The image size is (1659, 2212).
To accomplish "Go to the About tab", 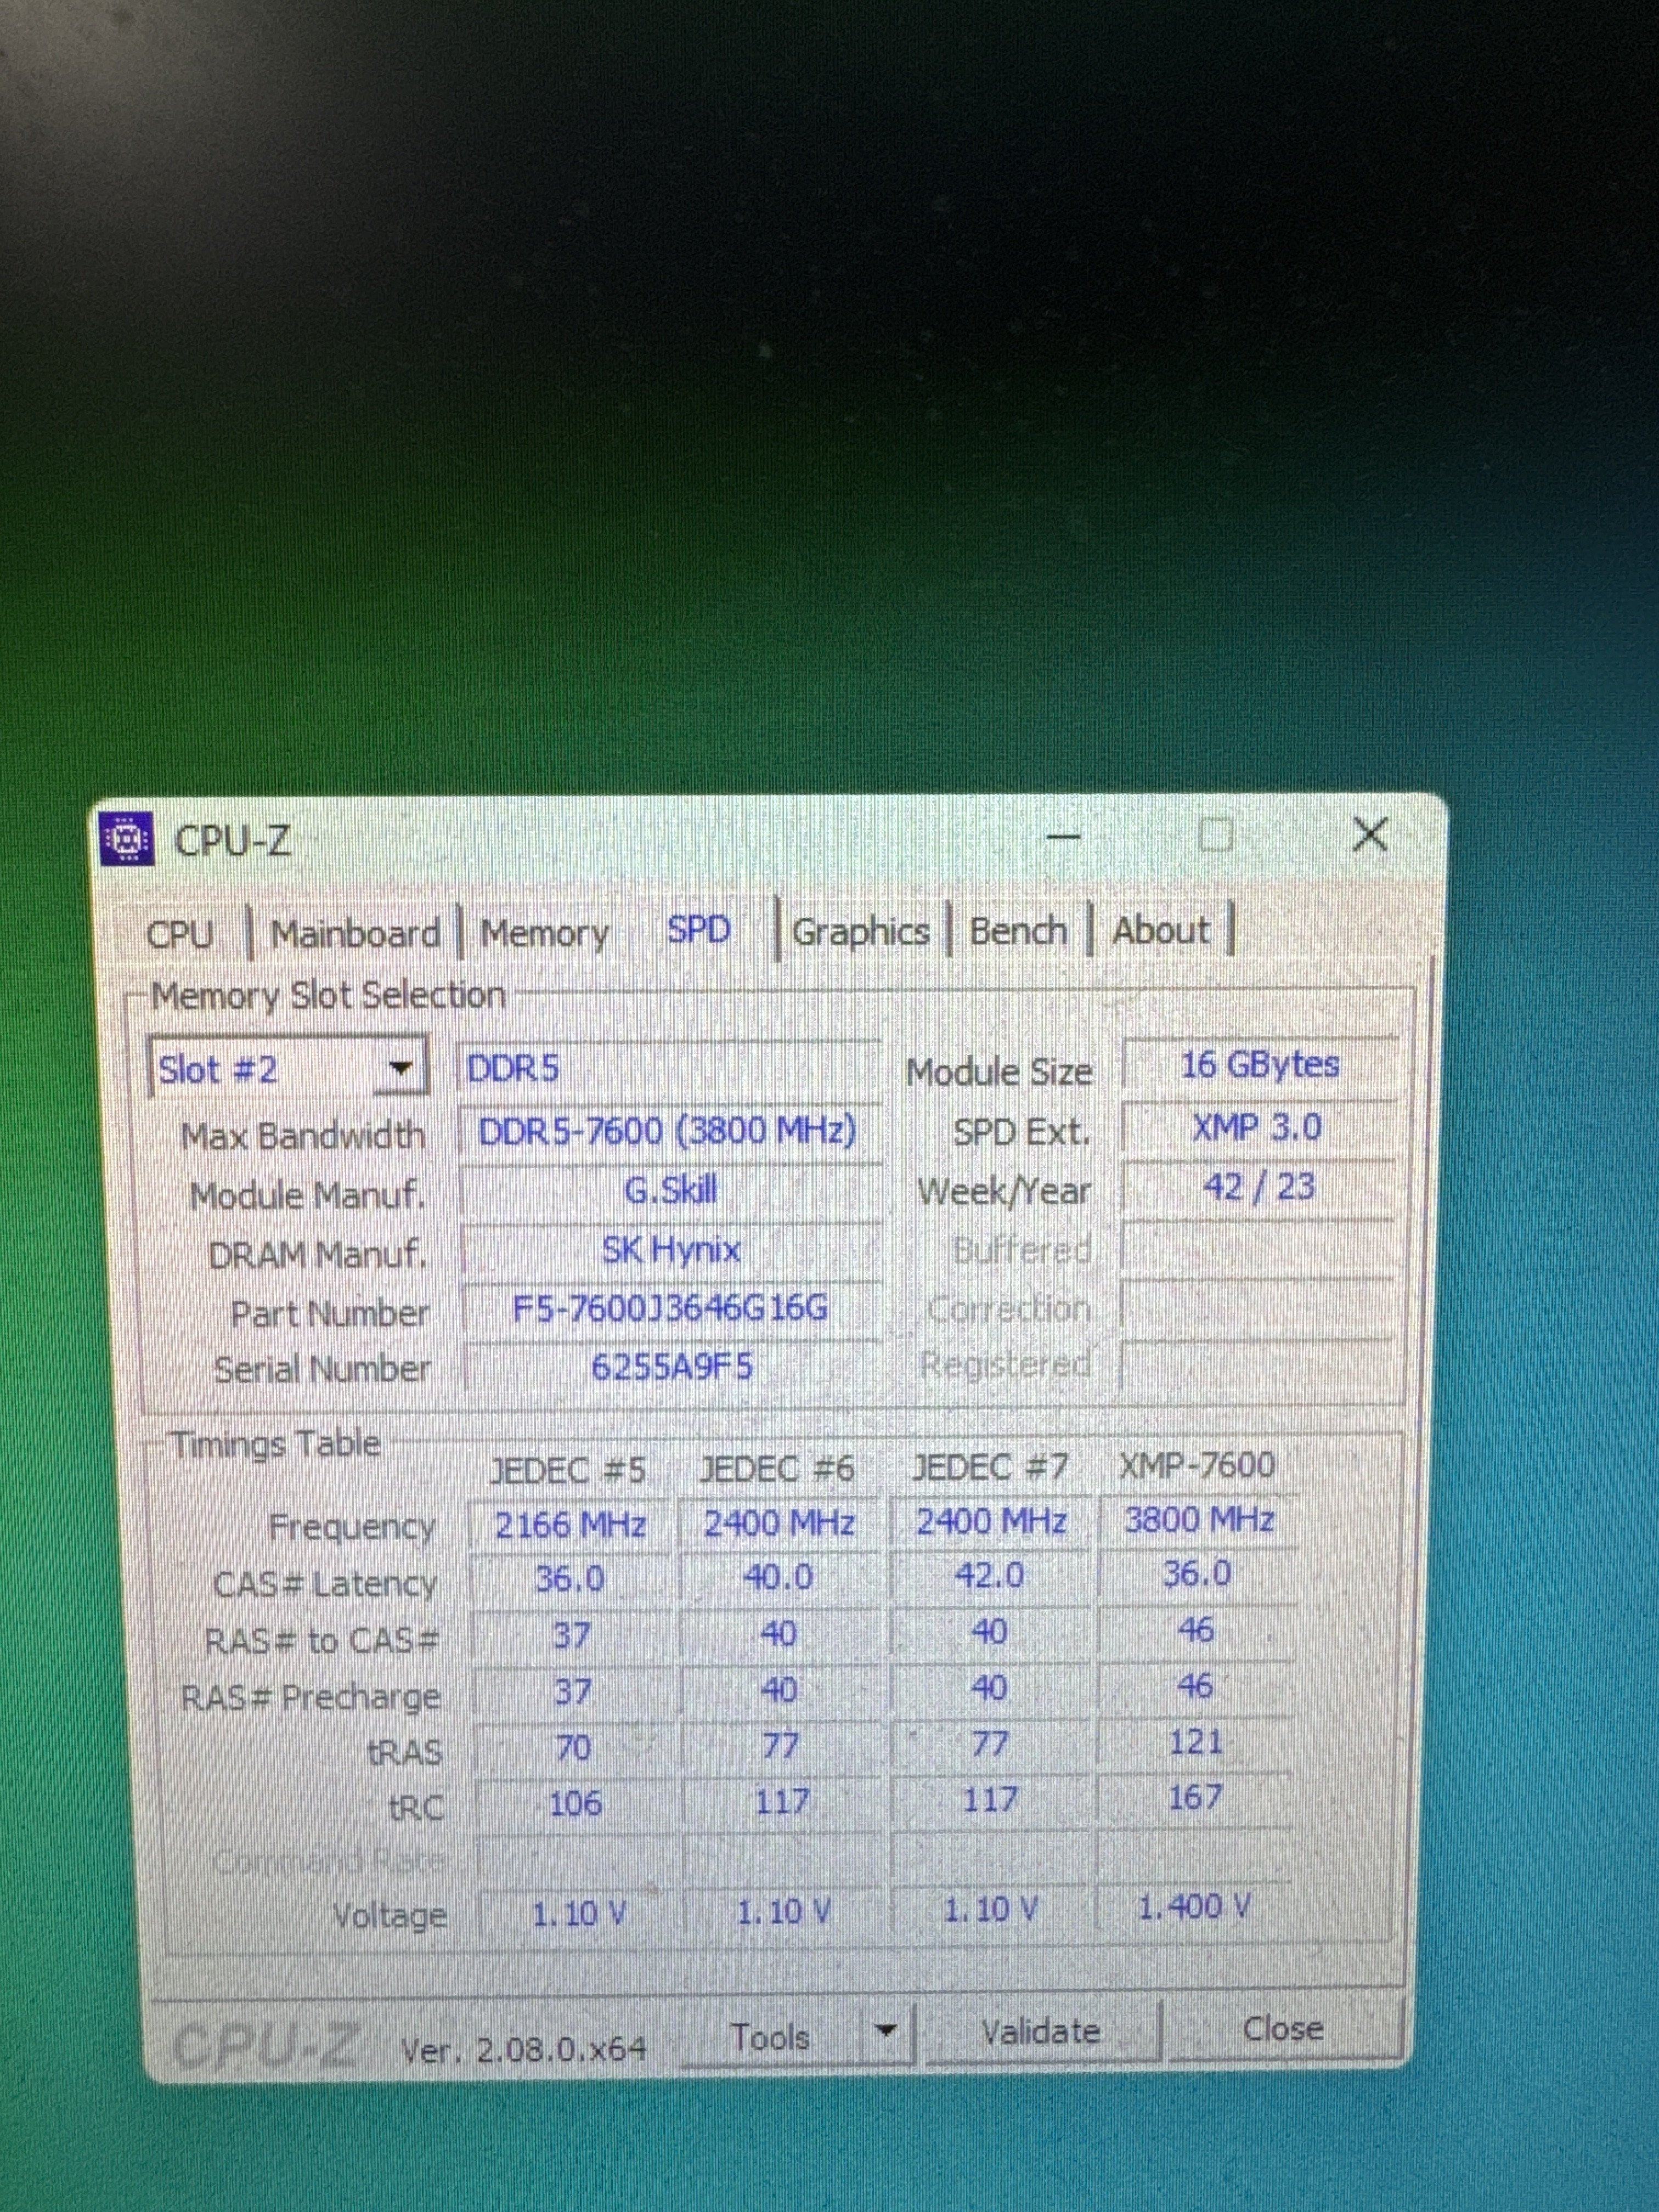I will pyautogui.click(x=1161, y=930).
